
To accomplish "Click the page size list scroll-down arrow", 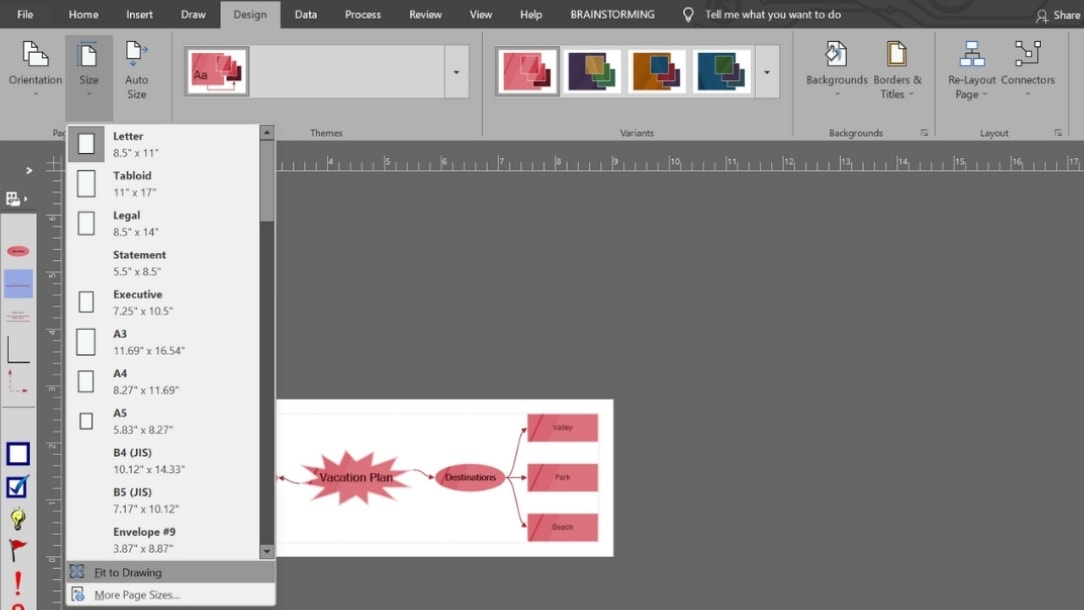I will click(x=267, y=552).
